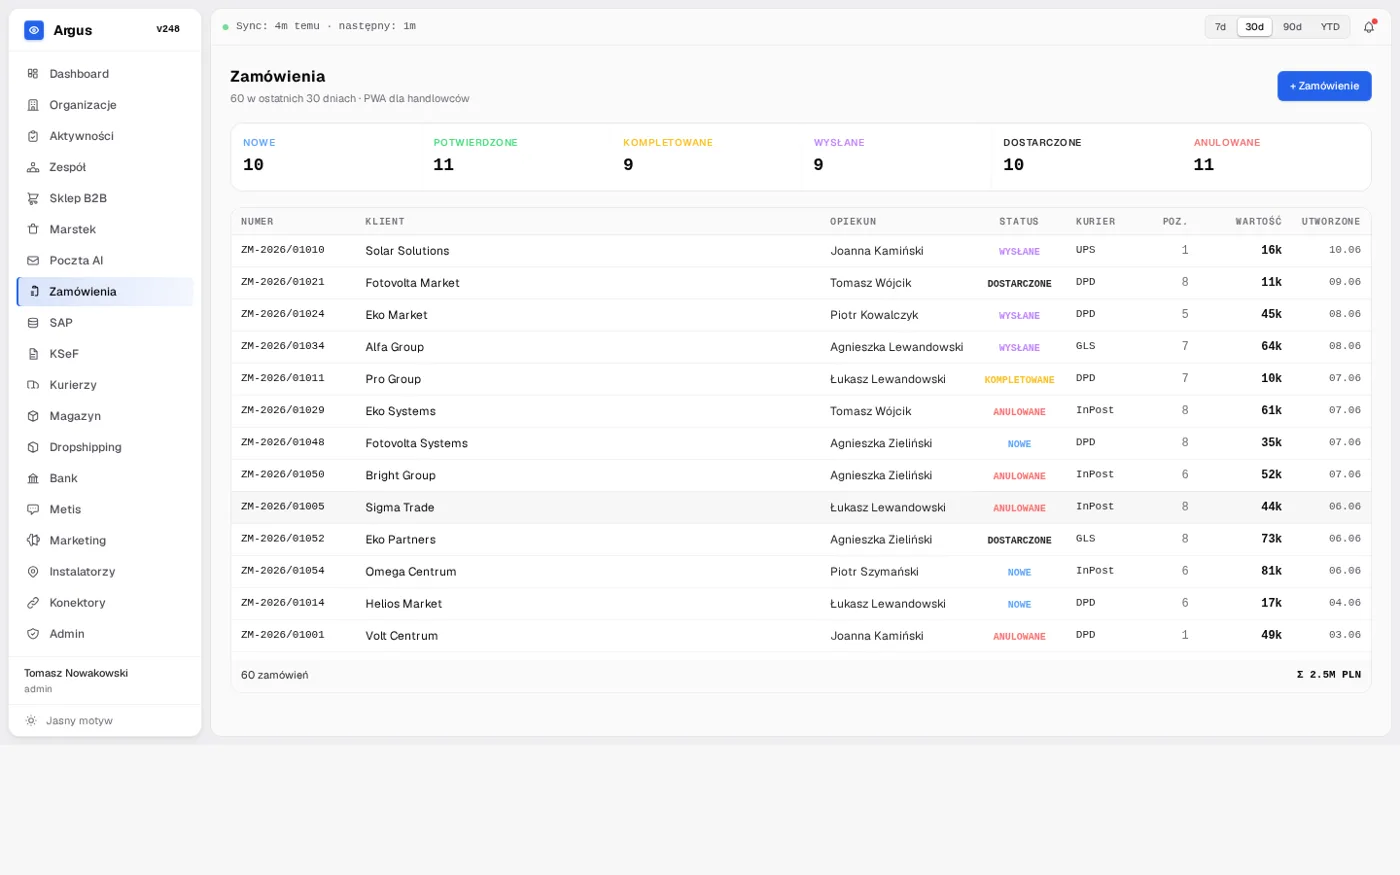The image size is (1400, 875).
Task: Click total Σ 2.5M PLN
Action: [x=1329, y=675]
